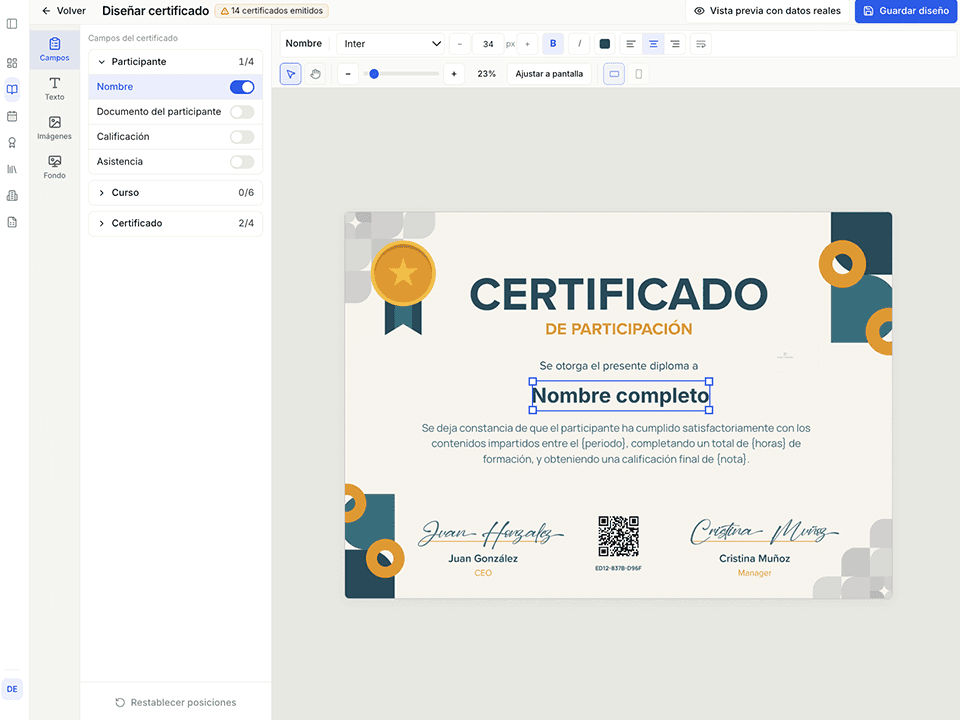Viewport: 960px width, 720px height.
Task: Open the Fondo tab
Action: (x=54, y=167)
